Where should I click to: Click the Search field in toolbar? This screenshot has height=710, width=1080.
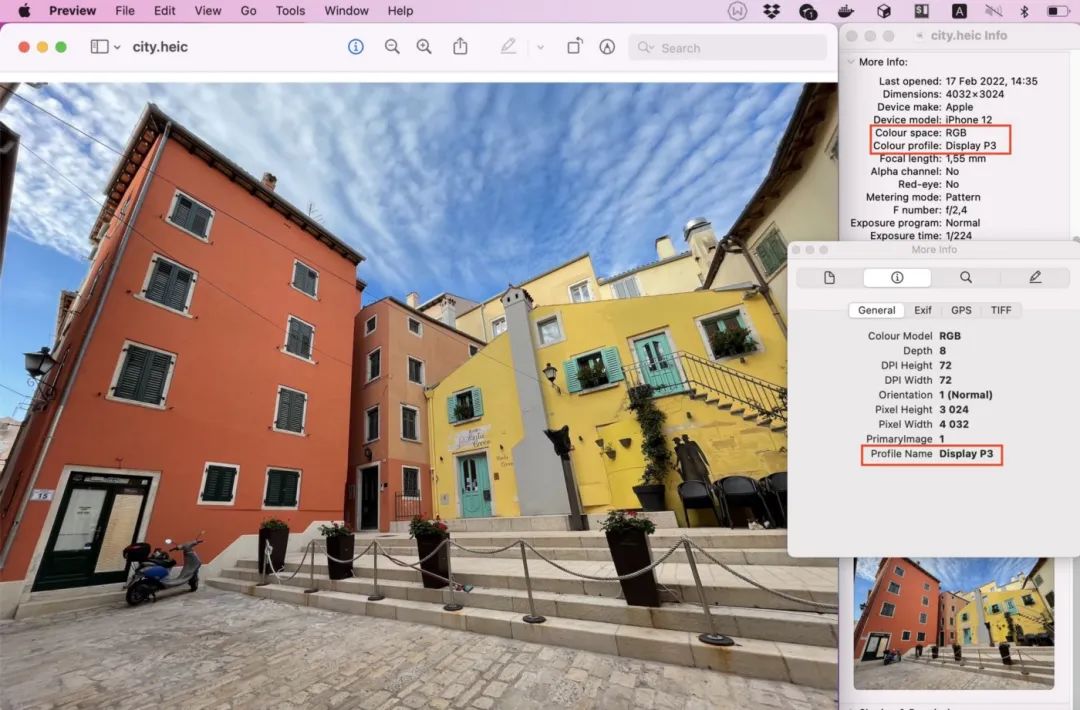(727, 48)
